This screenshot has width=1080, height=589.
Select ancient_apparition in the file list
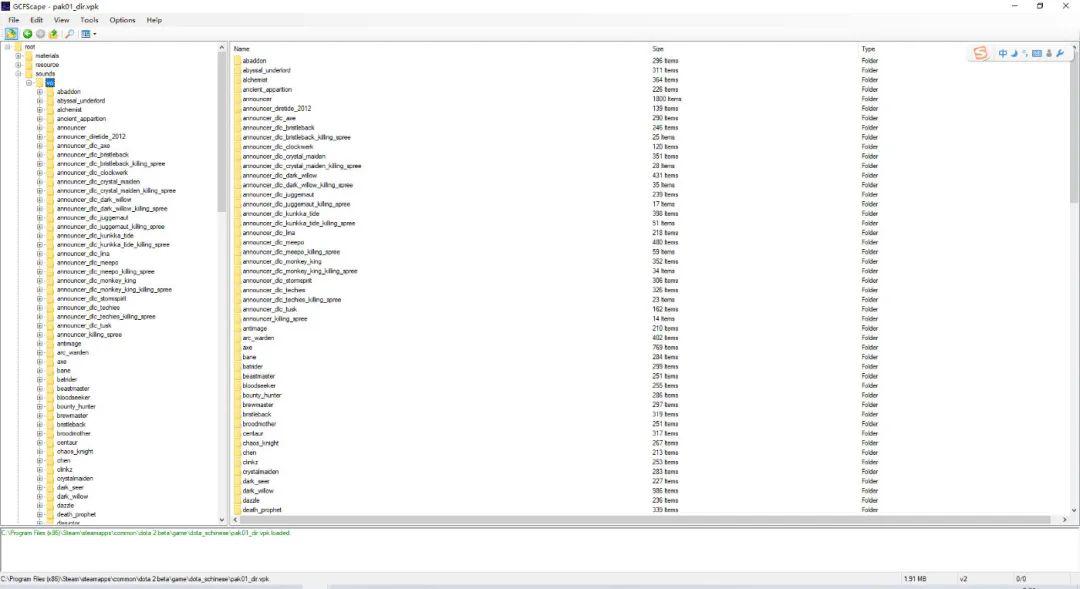point(267,90)
